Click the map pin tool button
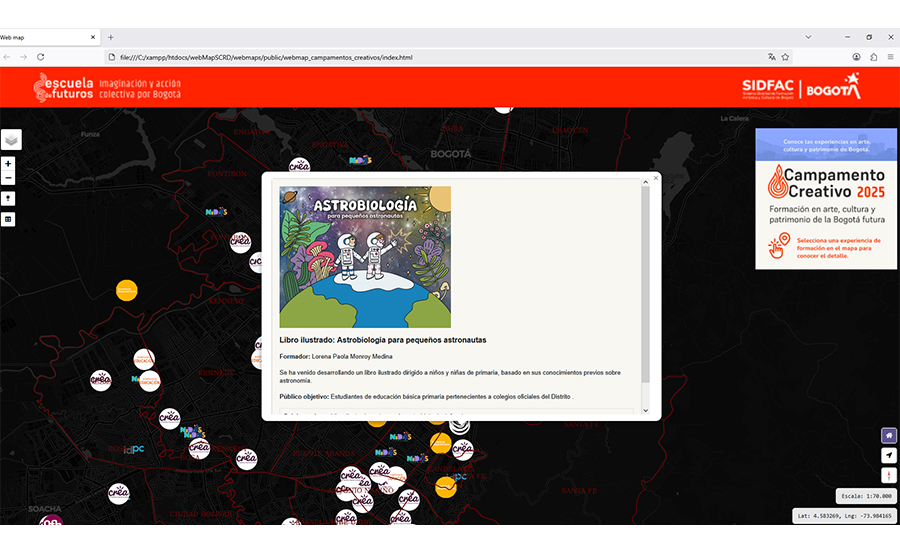 pos(9,198)
